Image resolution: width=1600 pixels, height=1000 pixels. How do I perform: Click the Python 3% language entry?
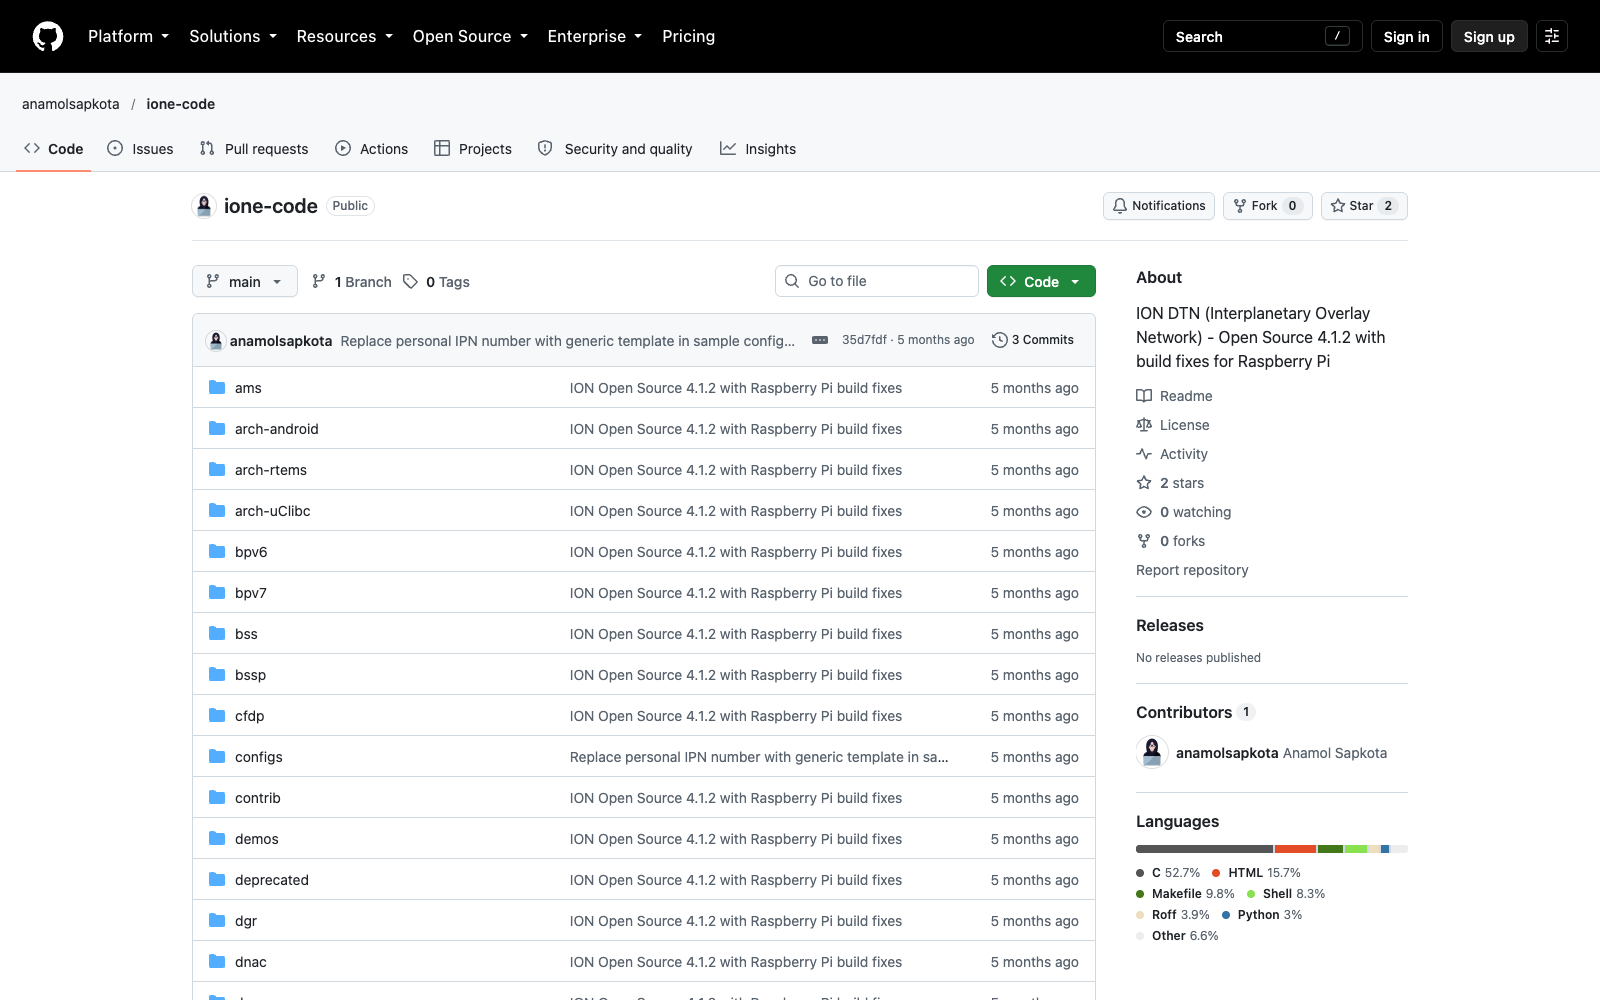coord(1262,915)
